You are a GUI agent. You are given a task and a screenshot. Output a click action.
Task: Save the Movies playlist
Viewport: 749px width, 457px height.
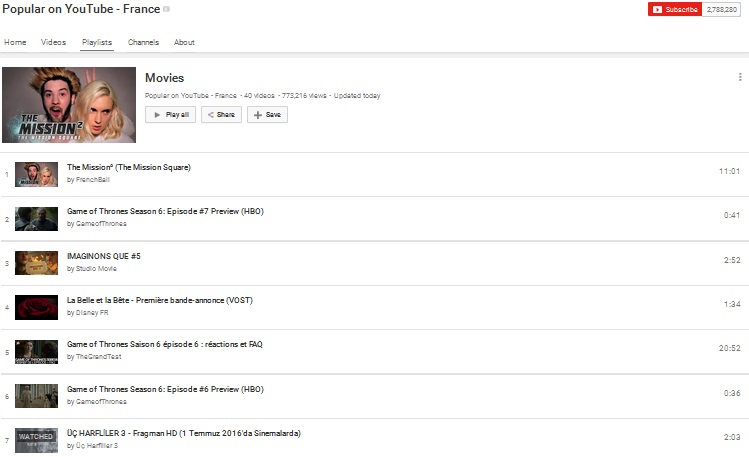pos(268,115)
